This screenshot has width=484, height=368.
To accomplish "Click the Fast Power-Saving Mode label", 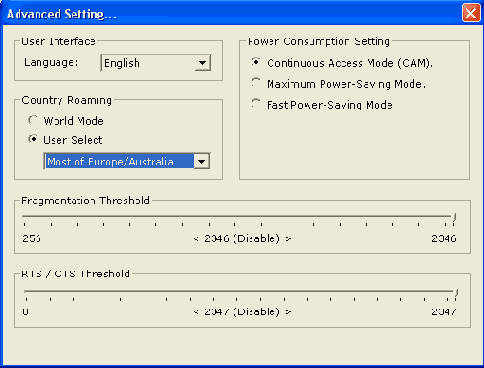I will tap(330, 105).
